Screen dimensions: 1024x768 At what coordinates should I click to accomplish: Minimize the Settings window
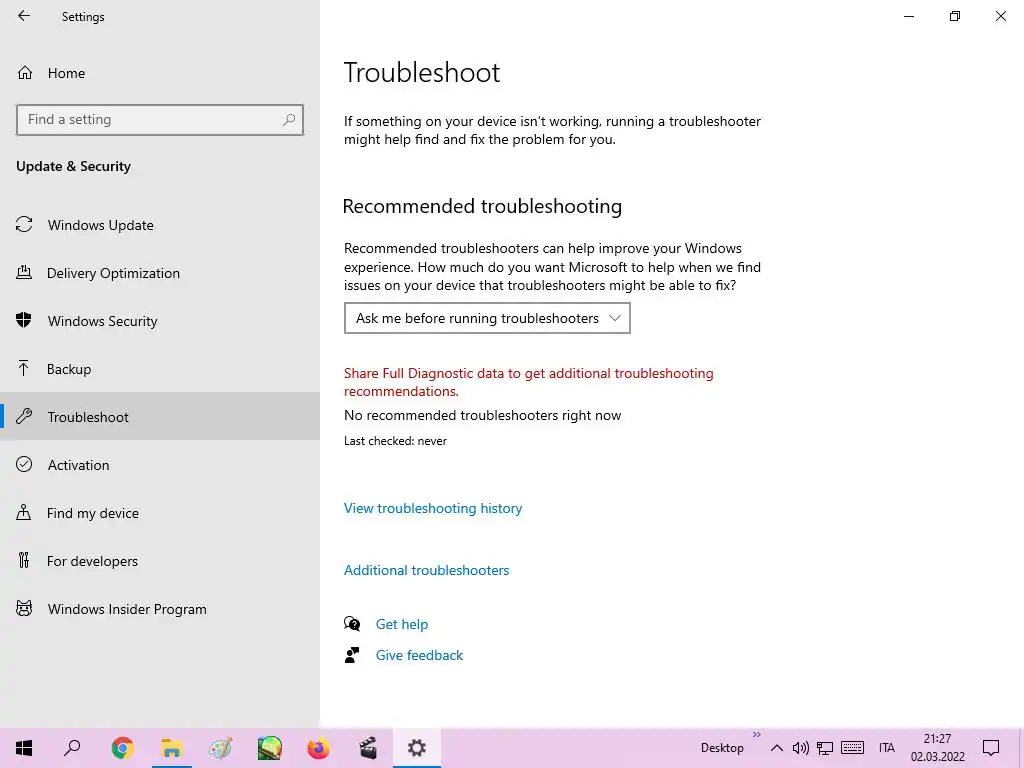(x=908, y=16)
